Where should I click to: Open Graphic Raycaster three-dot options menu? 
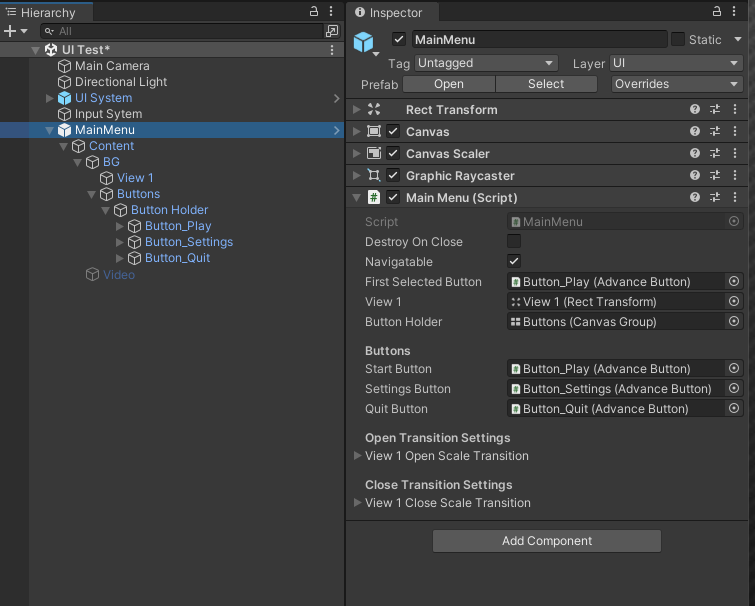[735, 176]
